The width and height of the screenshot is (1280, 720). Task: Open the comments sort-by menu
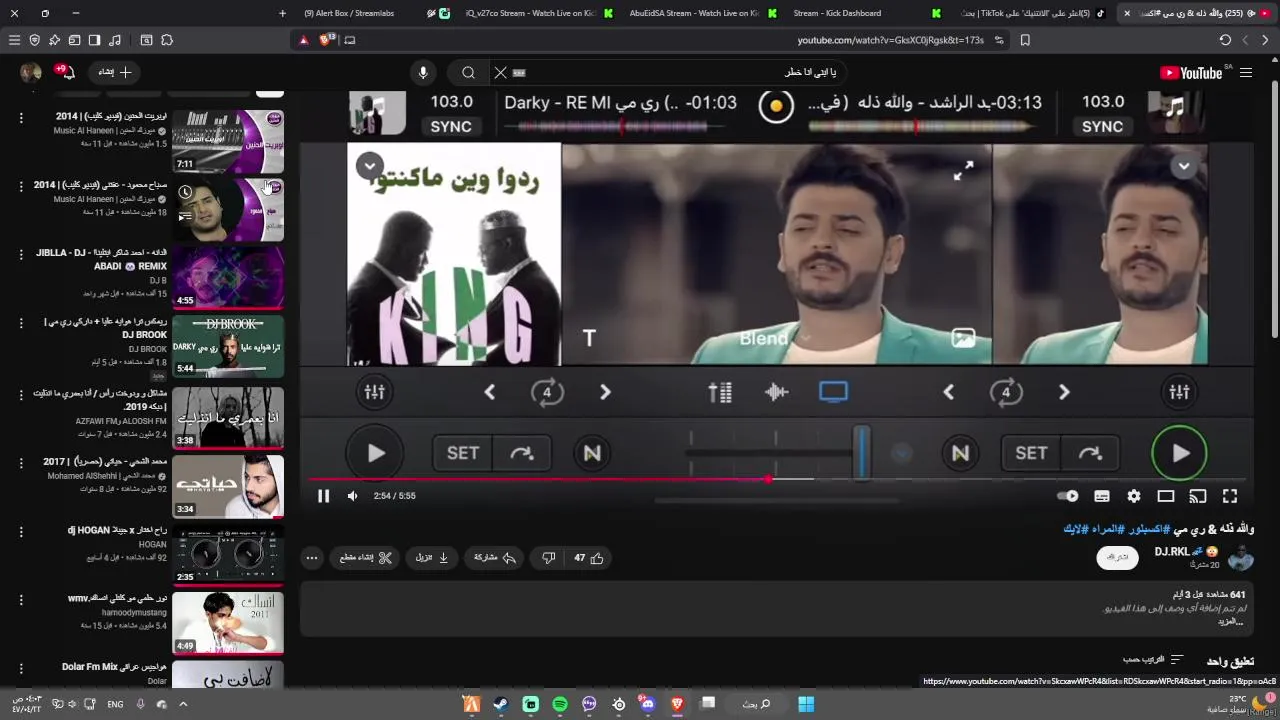(1153, 660)
